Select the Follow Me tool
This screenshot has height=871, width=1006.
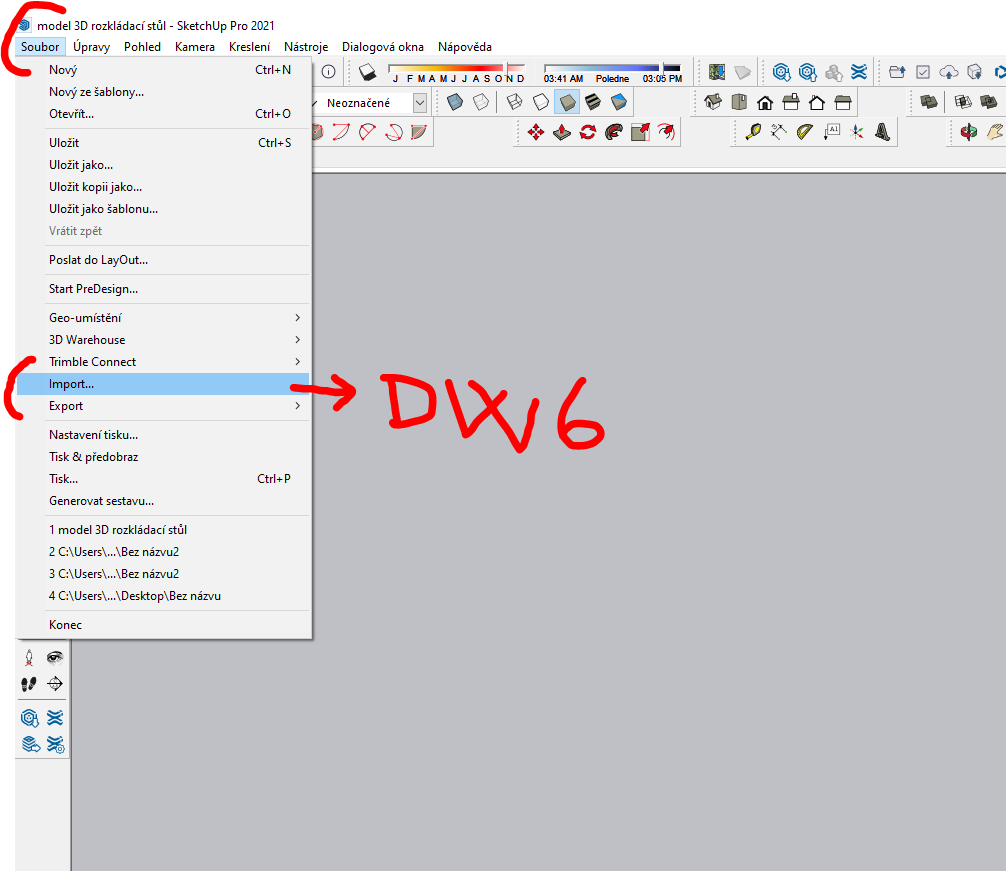tap(614, 132)
